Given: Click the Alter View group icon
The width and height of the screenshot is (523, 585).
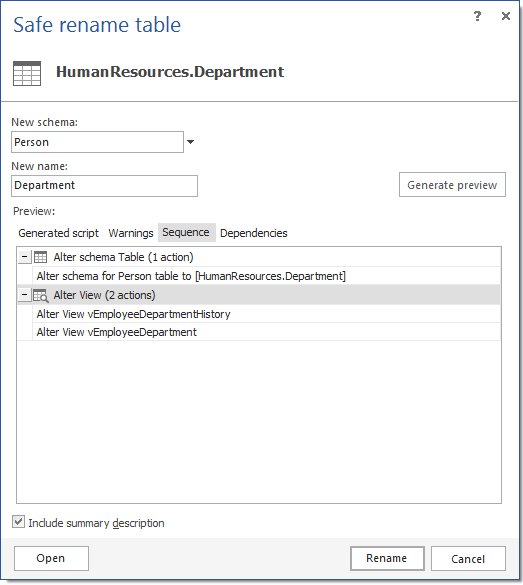Looking at the screenshot, I should (x=41, y=295).
